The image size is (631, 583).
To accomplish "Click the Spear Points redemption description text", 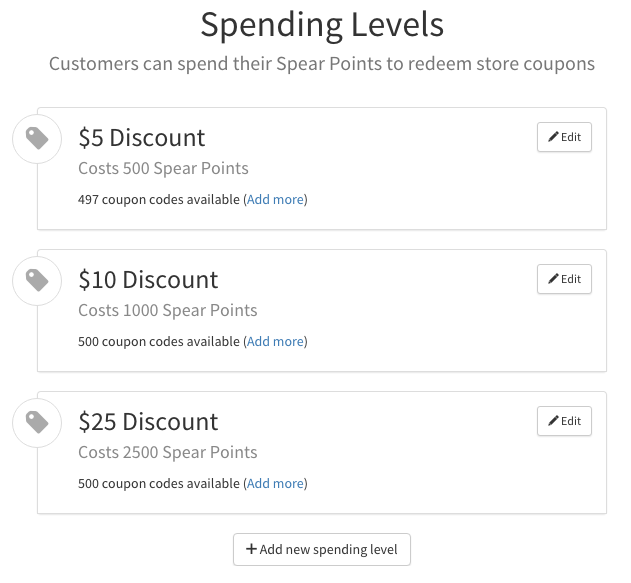I will coord(322,64).
